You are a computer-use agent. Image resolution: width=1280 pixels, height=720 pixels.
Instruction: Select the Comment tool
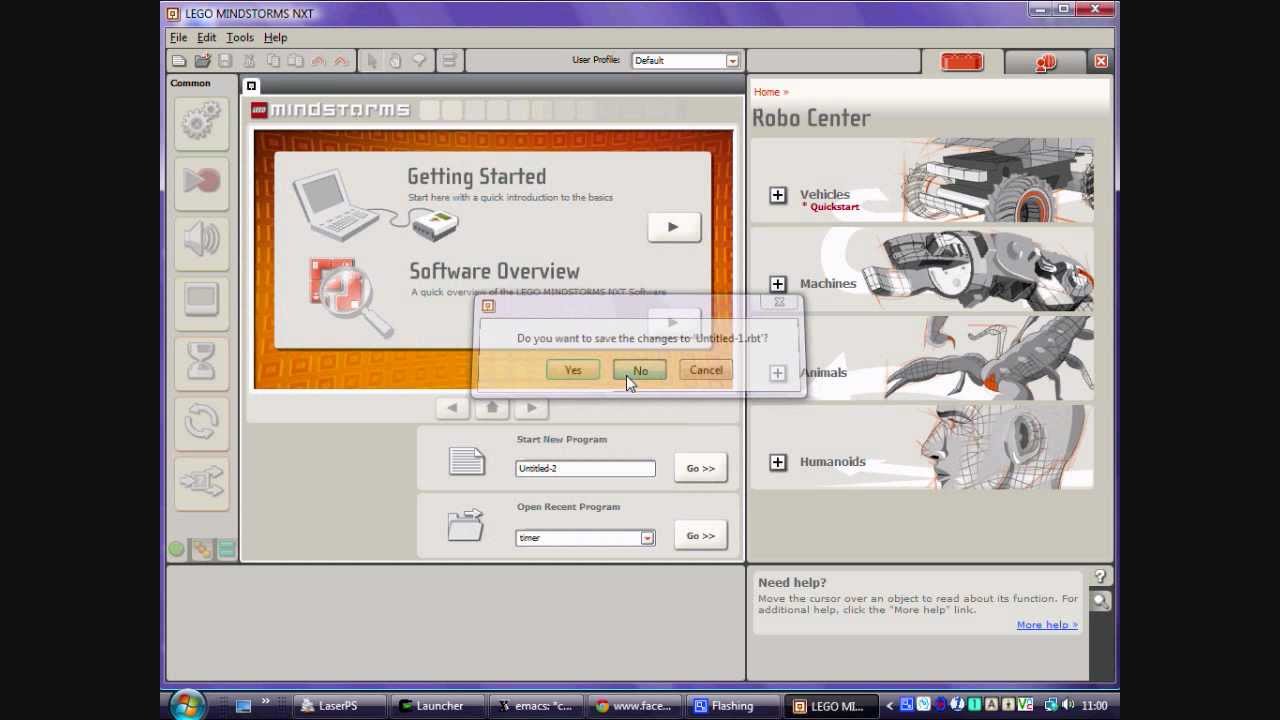419,61
